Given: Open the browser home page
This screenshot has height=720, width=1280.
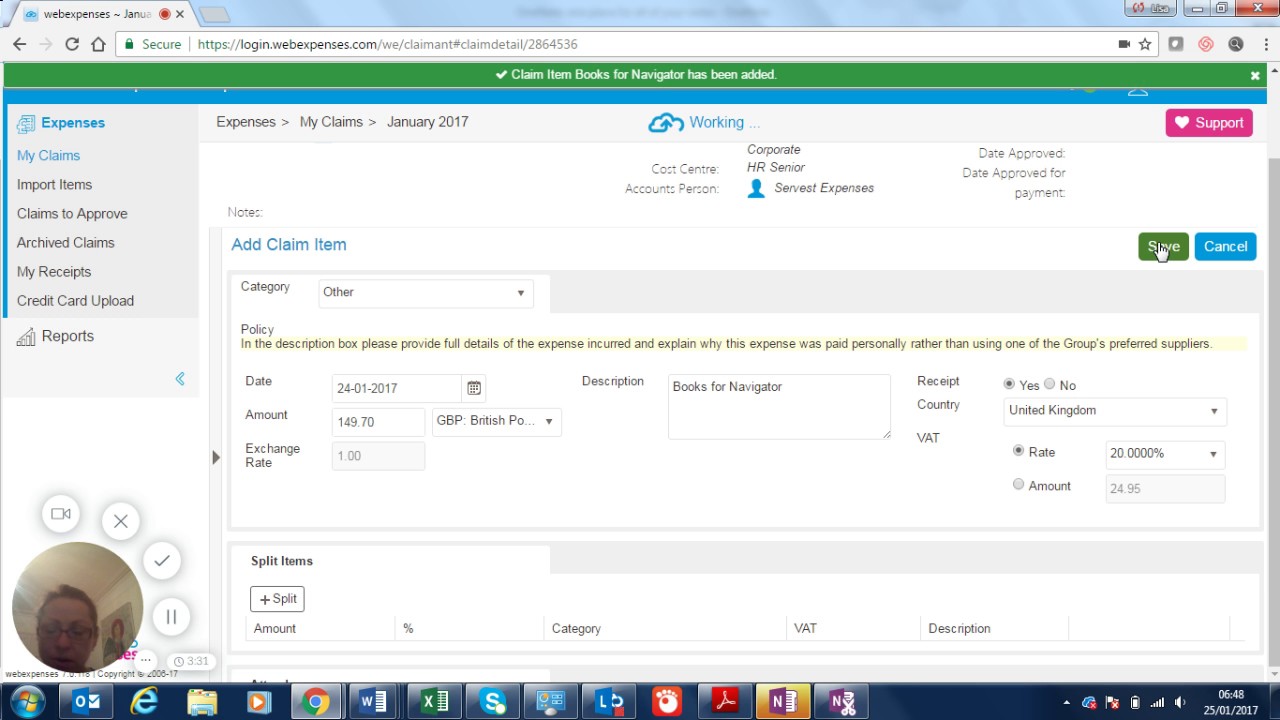Looking at the screenshot, I should [98, 44].
